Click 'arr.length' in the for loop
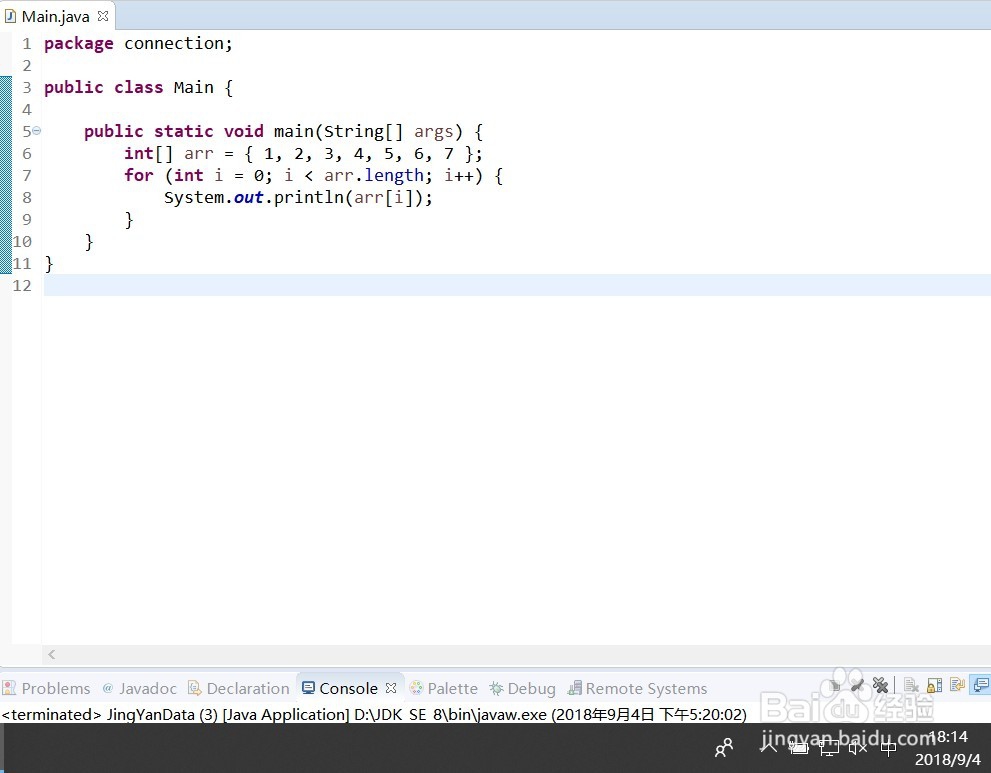Image resolution: width=991 pixels, height=773 pixels. [374, 175]
